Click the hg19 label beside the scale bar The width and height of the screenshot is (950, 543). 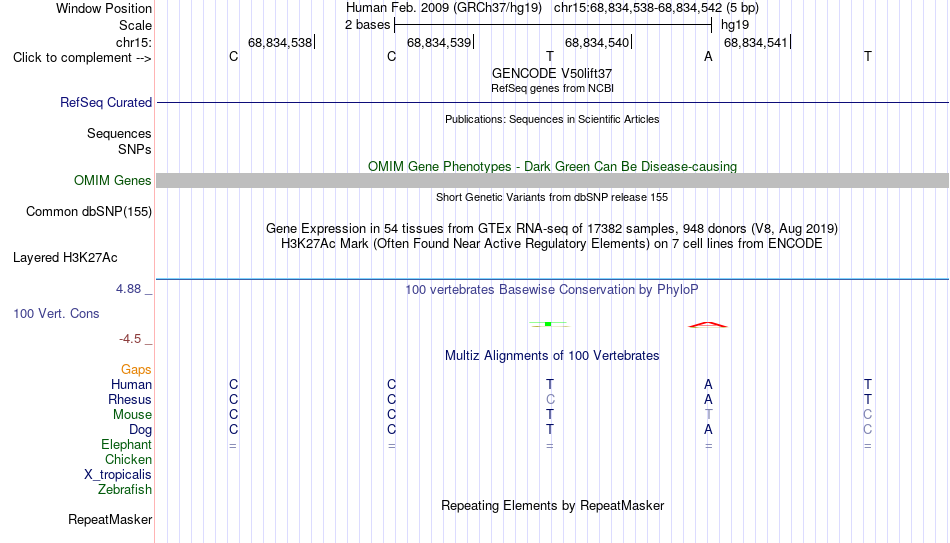click(735, 25)
